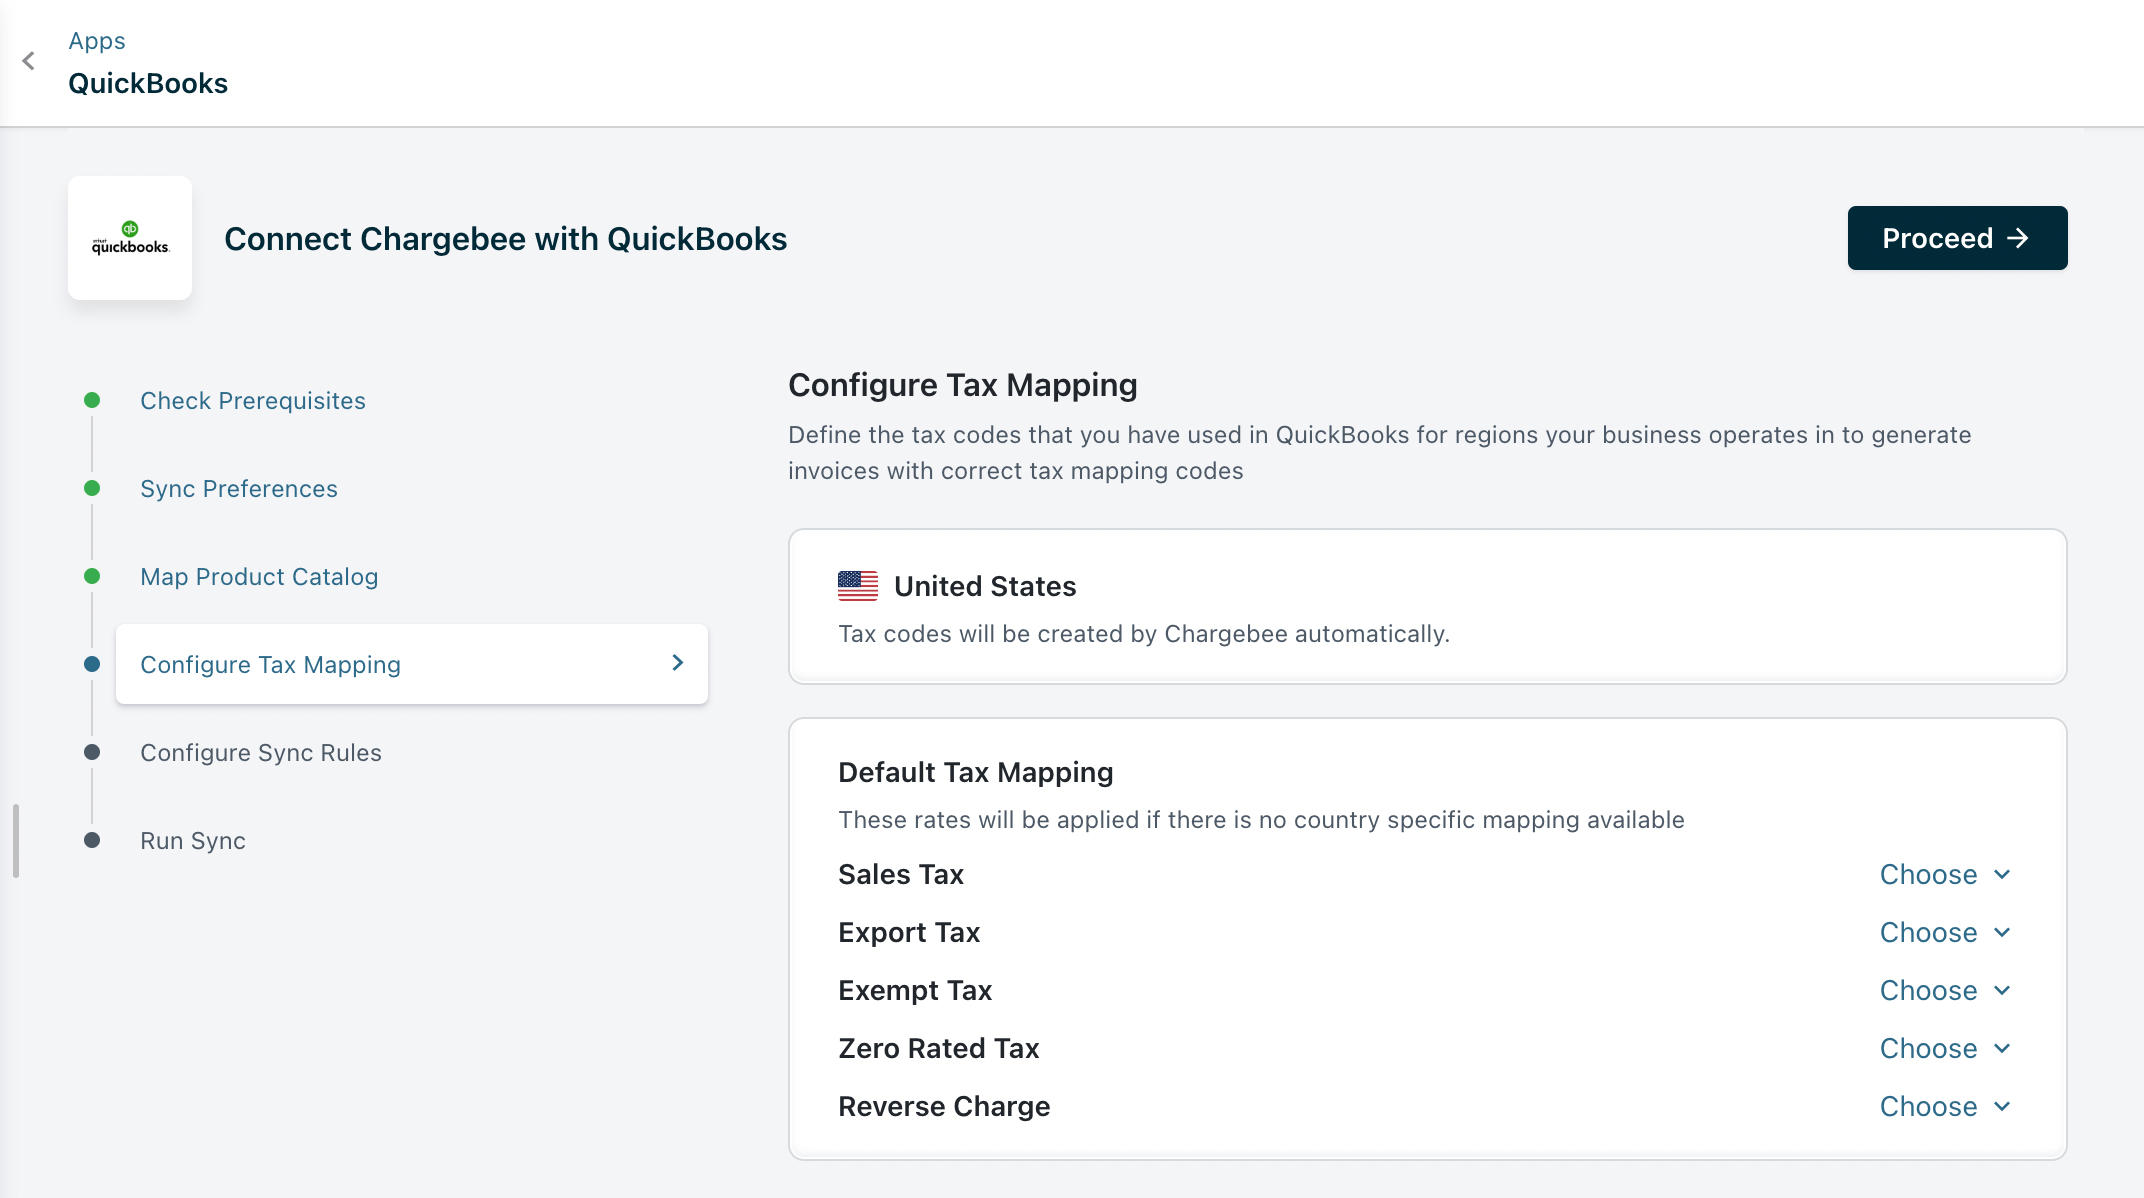Image resolution: width=2144 pixels, height=1198 pixels.
Task: Open the Zero Rated Tax Choose dropdown
Action: (x=1944, y=1048)
